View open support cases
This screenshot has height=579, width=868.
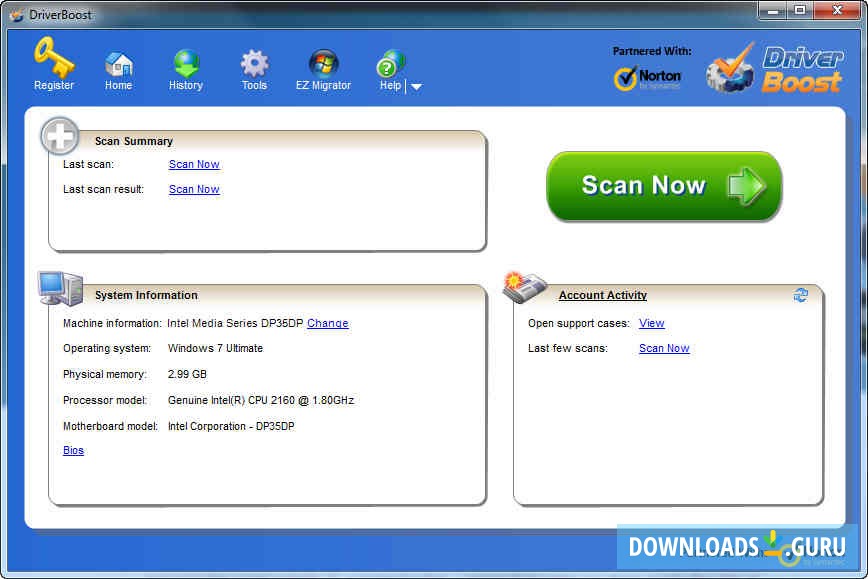[x=652, y=323]
